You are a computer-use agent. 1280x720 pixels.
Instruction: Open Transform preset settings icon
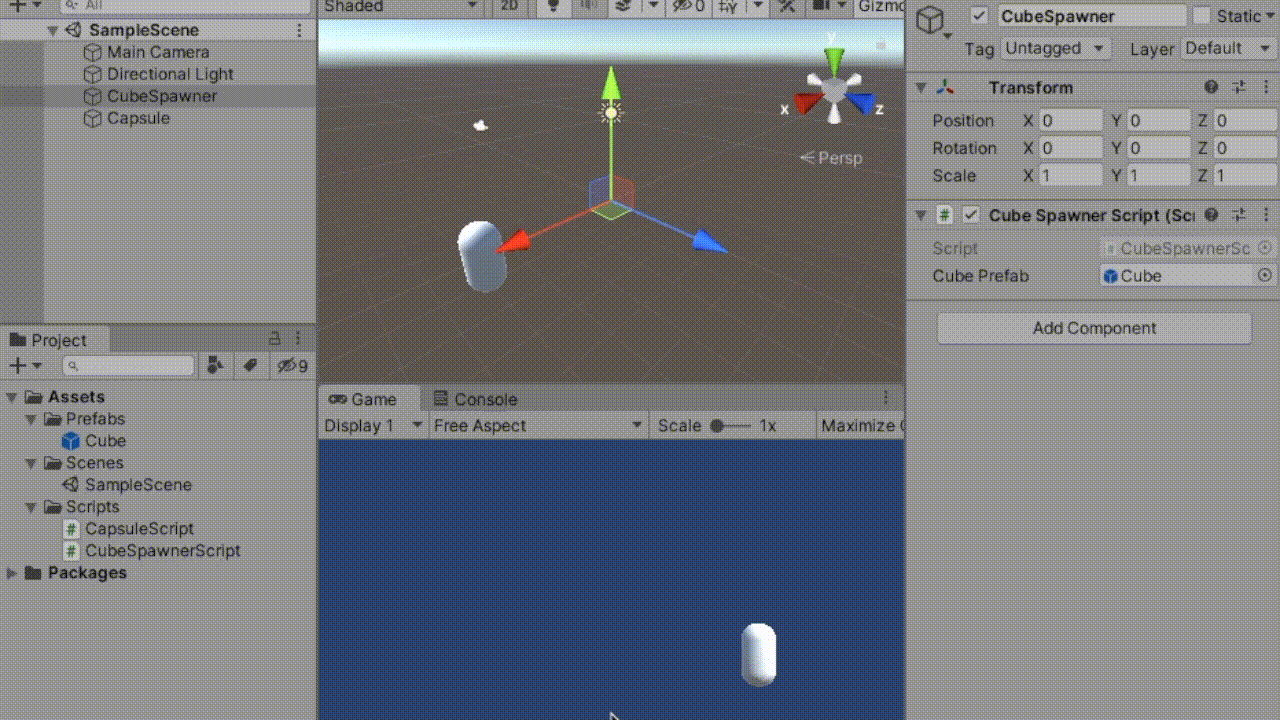click(x=1239, y=88)
